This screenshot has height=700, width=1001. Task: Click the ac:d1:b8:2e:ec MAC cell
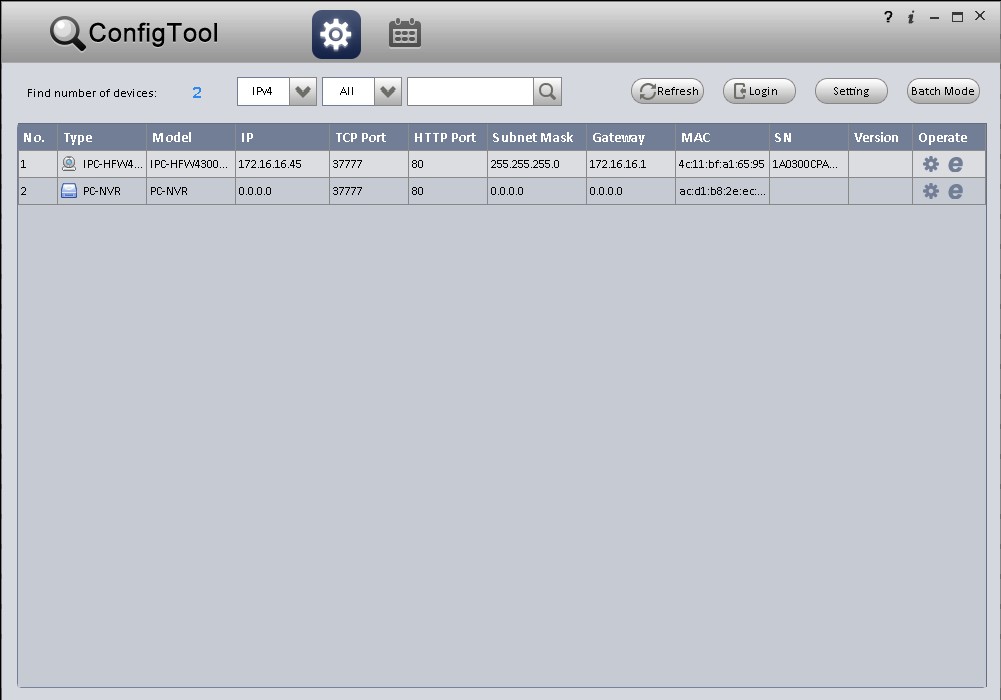[x=722, y=191]
